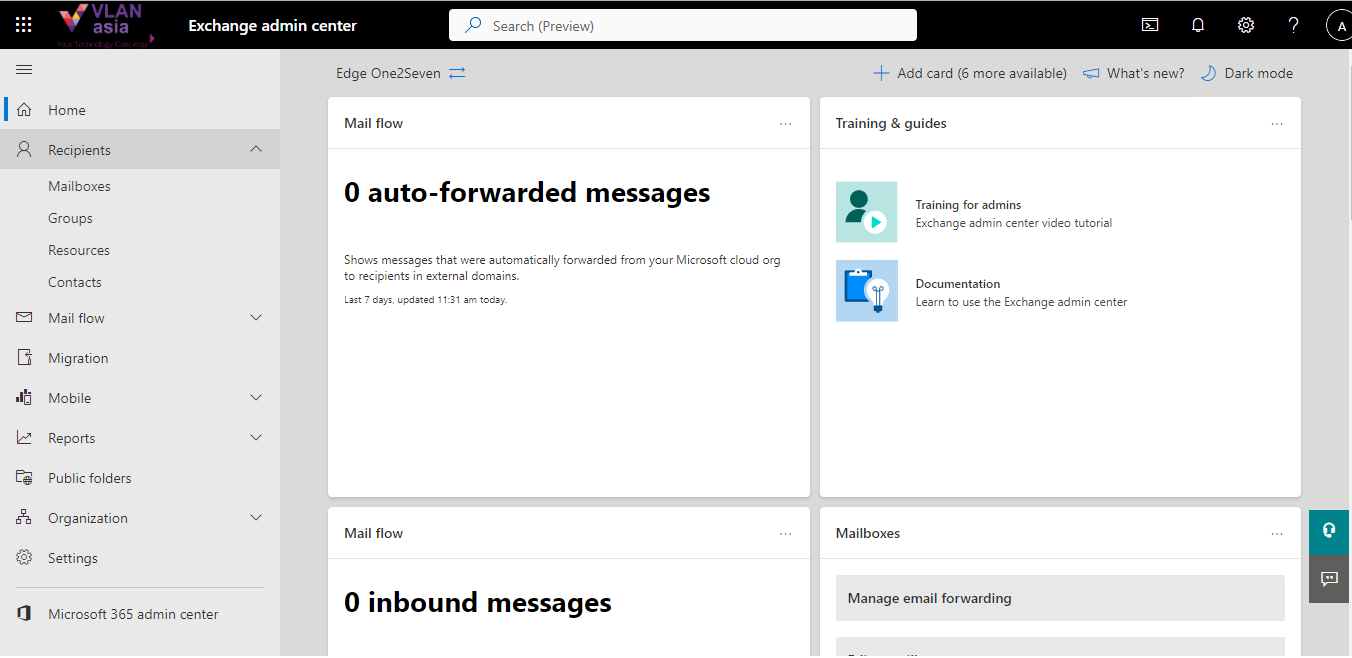This screenshot has width=1352, height=658.
Task: Click Manage email forwarding button
Action: pos(1060,598)
